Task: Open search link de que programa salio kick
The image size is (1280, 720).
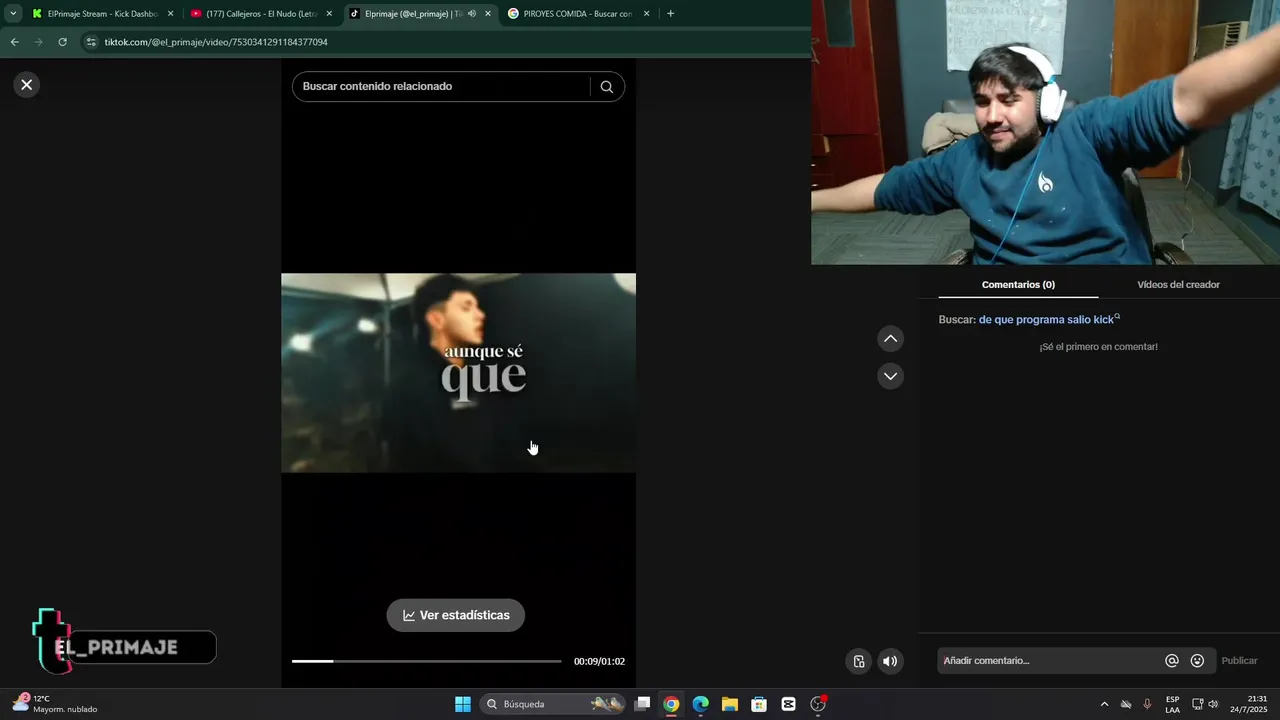Action: (1049, 319)
